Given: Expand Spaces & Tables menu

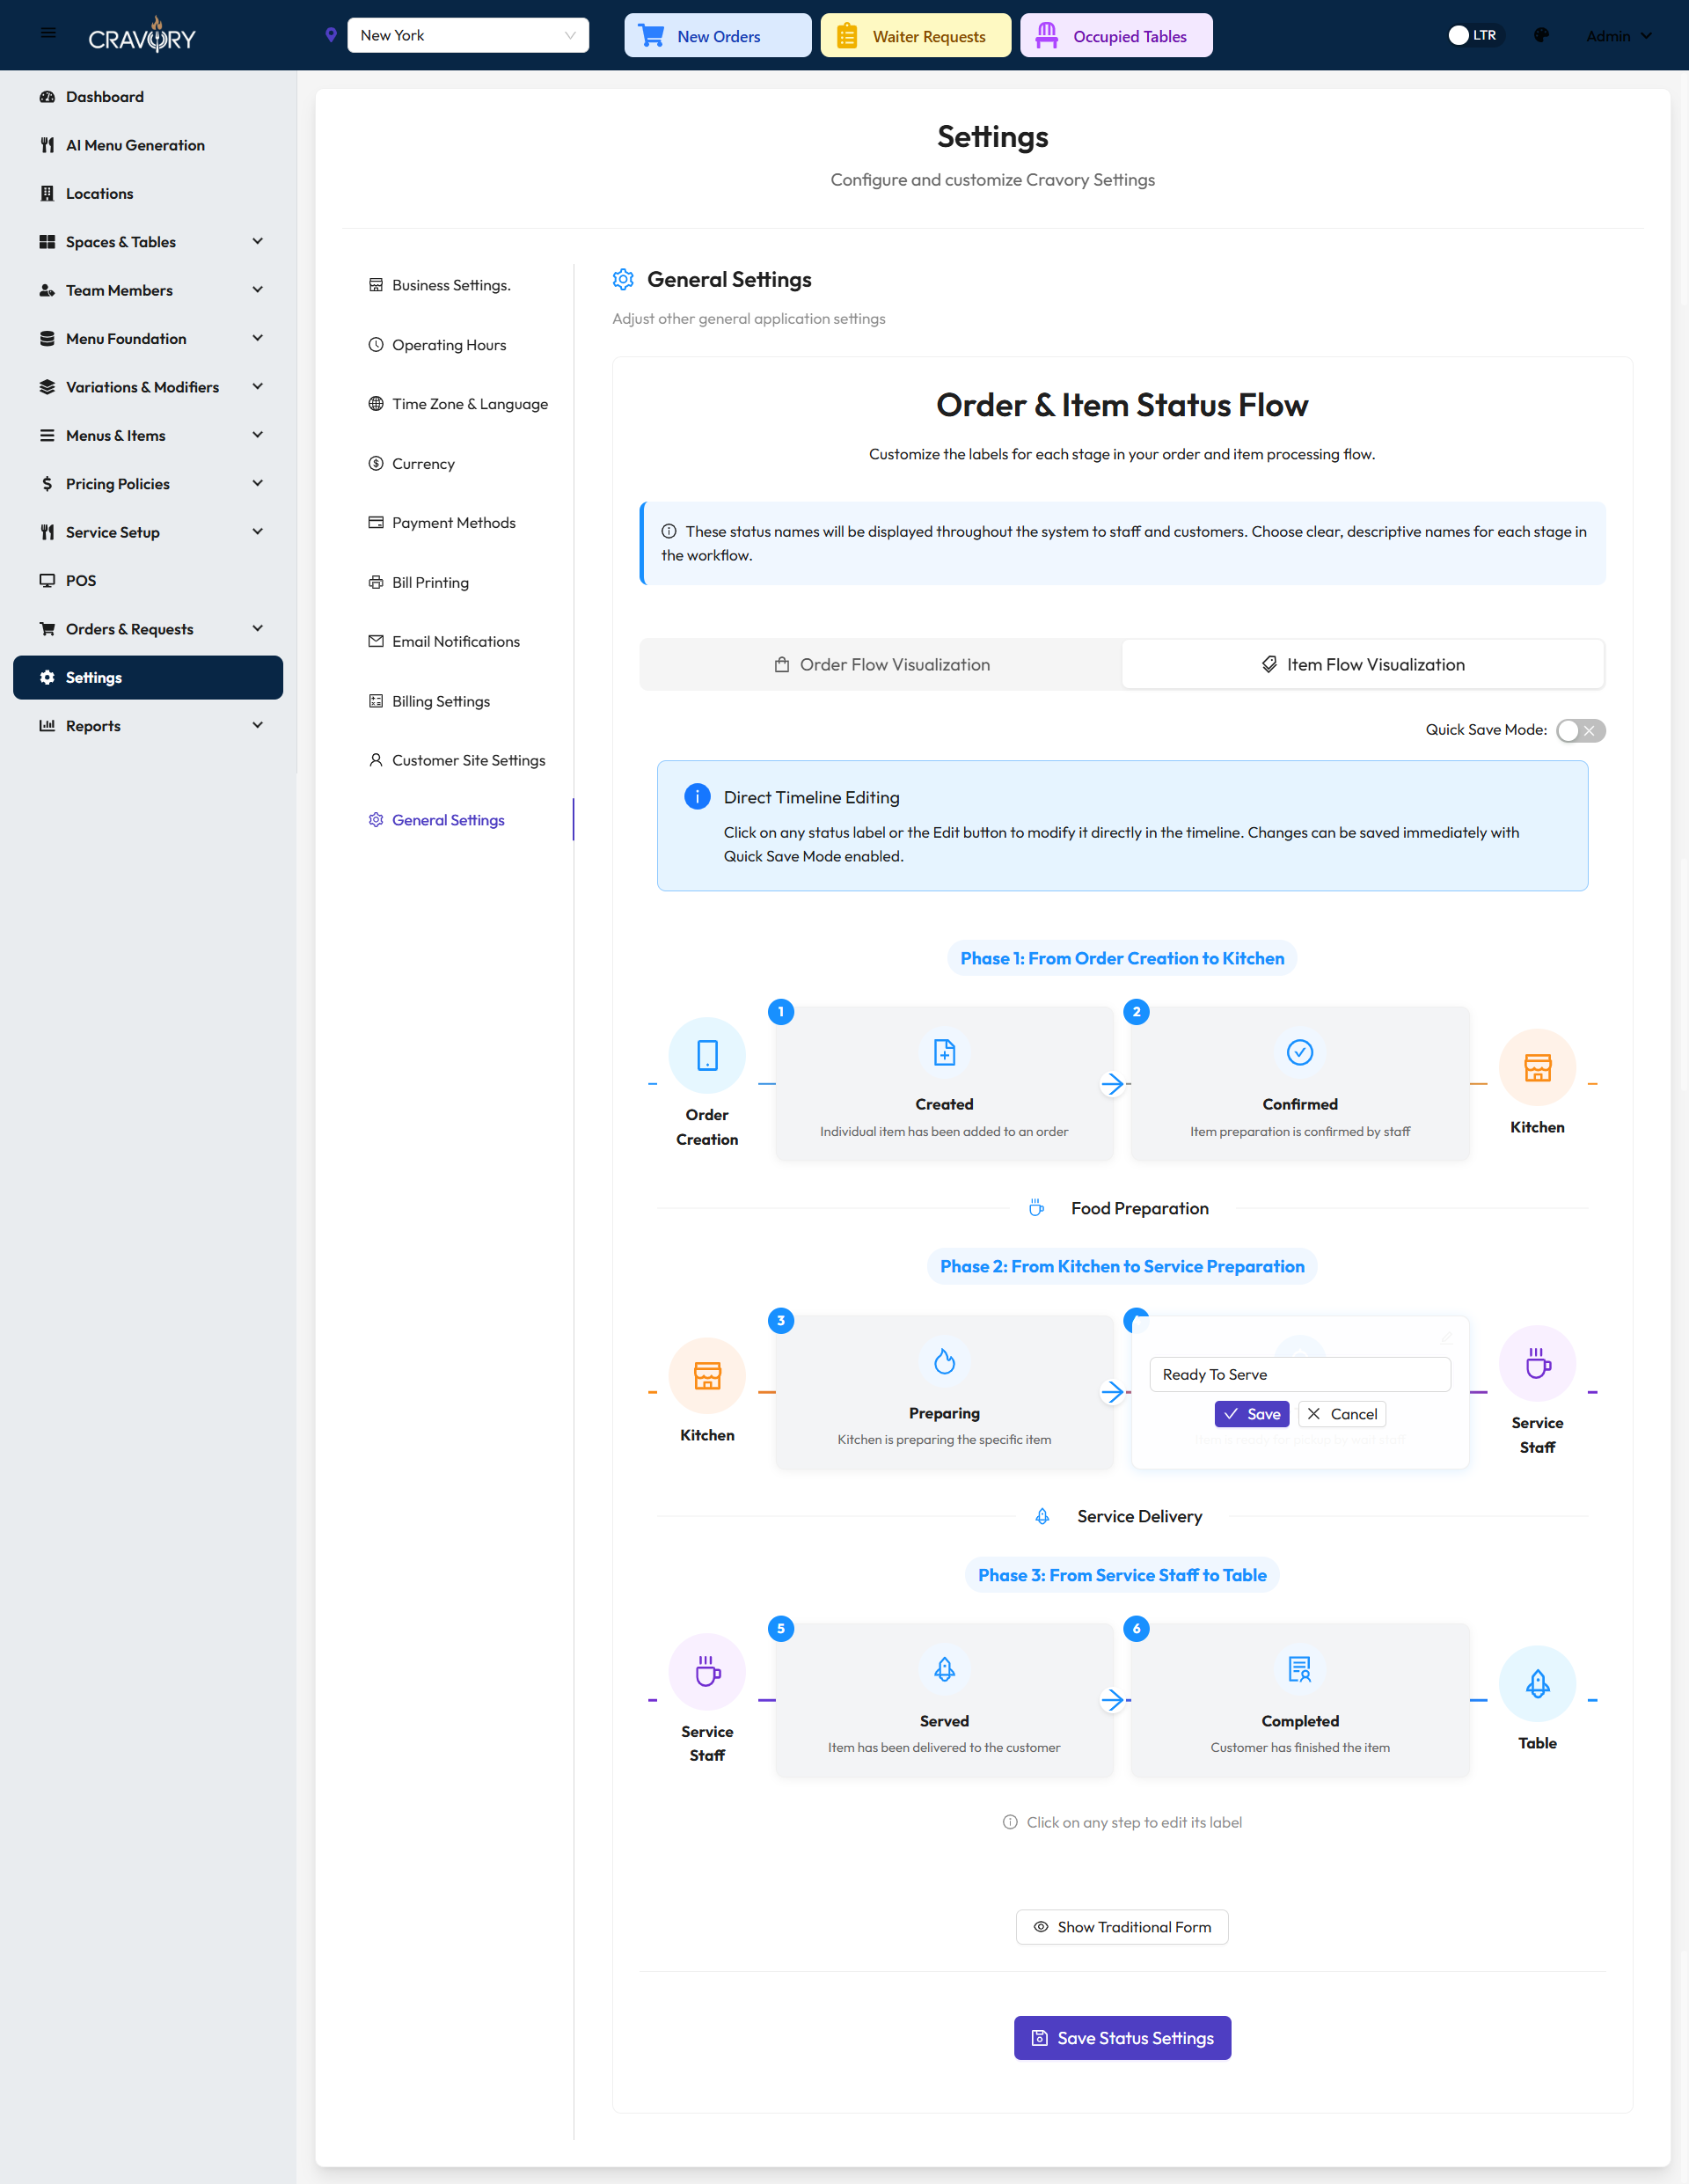Looking at the screenshot, I should tap(148, 242).
